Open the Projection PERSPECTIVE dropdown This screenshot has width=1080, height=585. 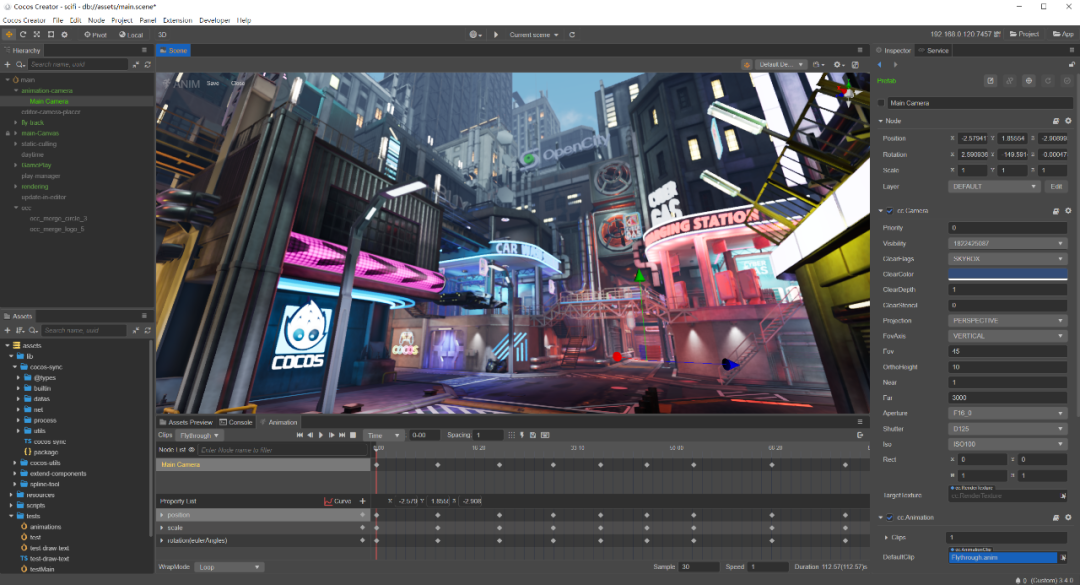[x=1008, y=320]
